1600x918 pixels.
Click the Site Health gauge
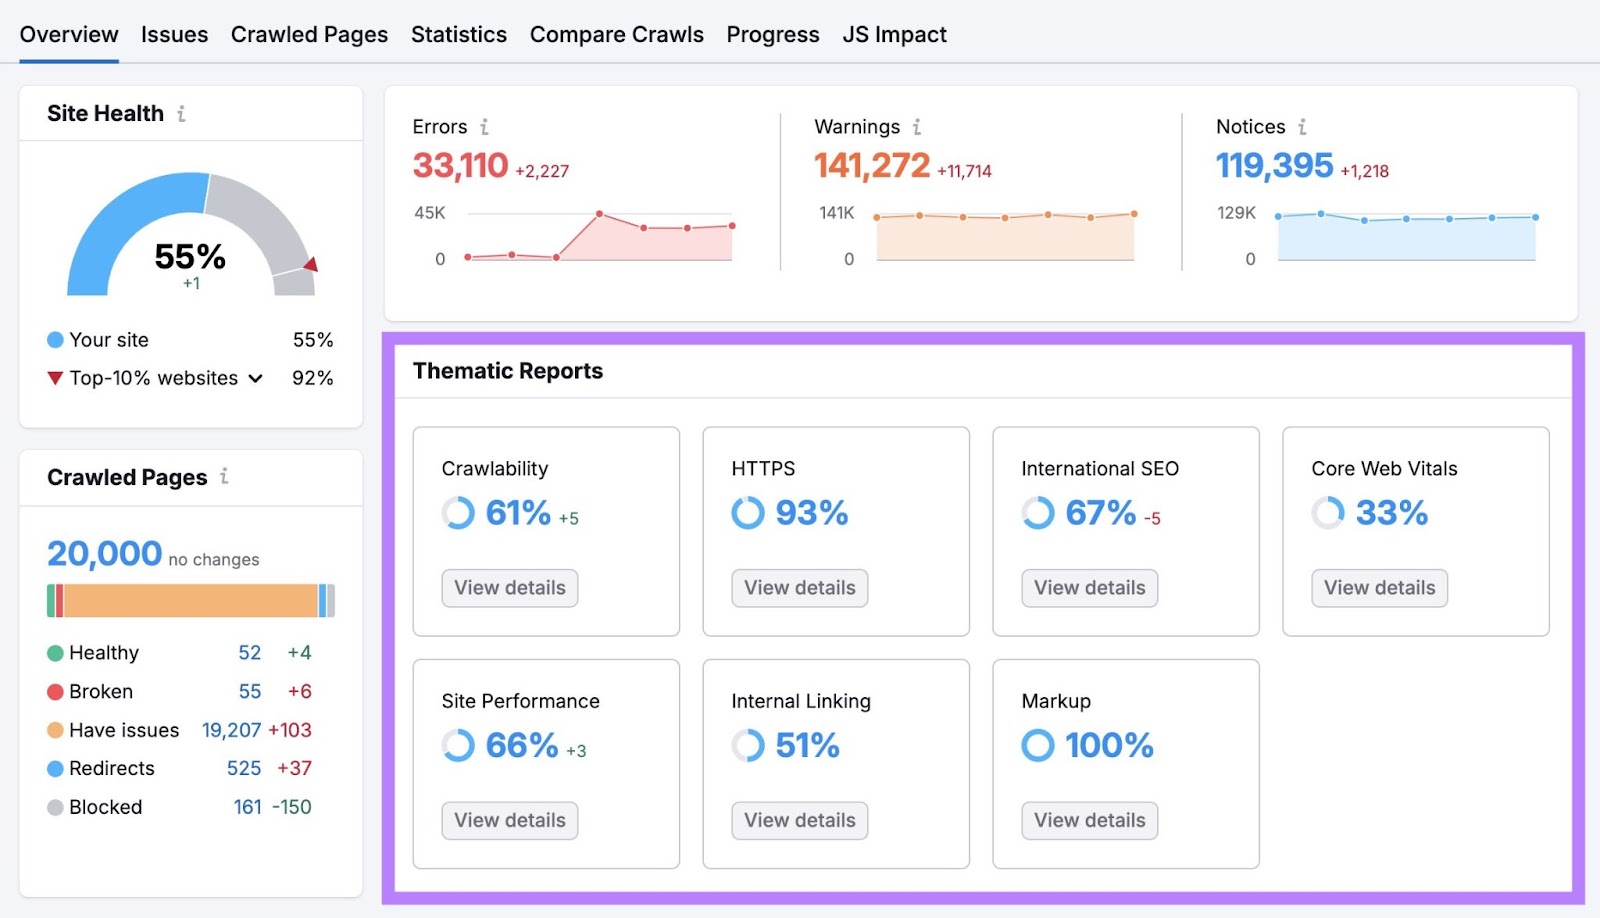click(189, 230)
